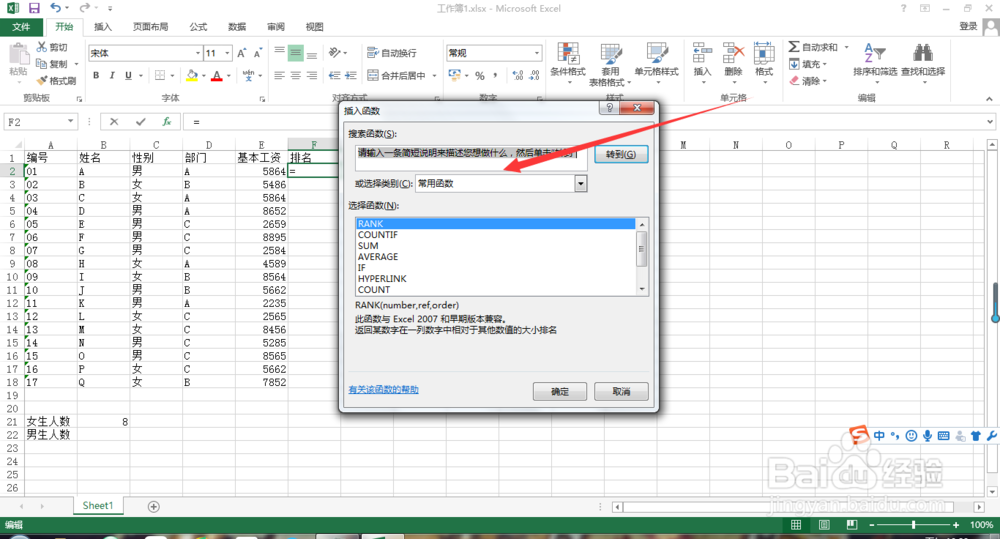The height and width of the screenshot is (539, 1000).
Task: Open the category dropdown 常用函数
Action: click(580, 184)
